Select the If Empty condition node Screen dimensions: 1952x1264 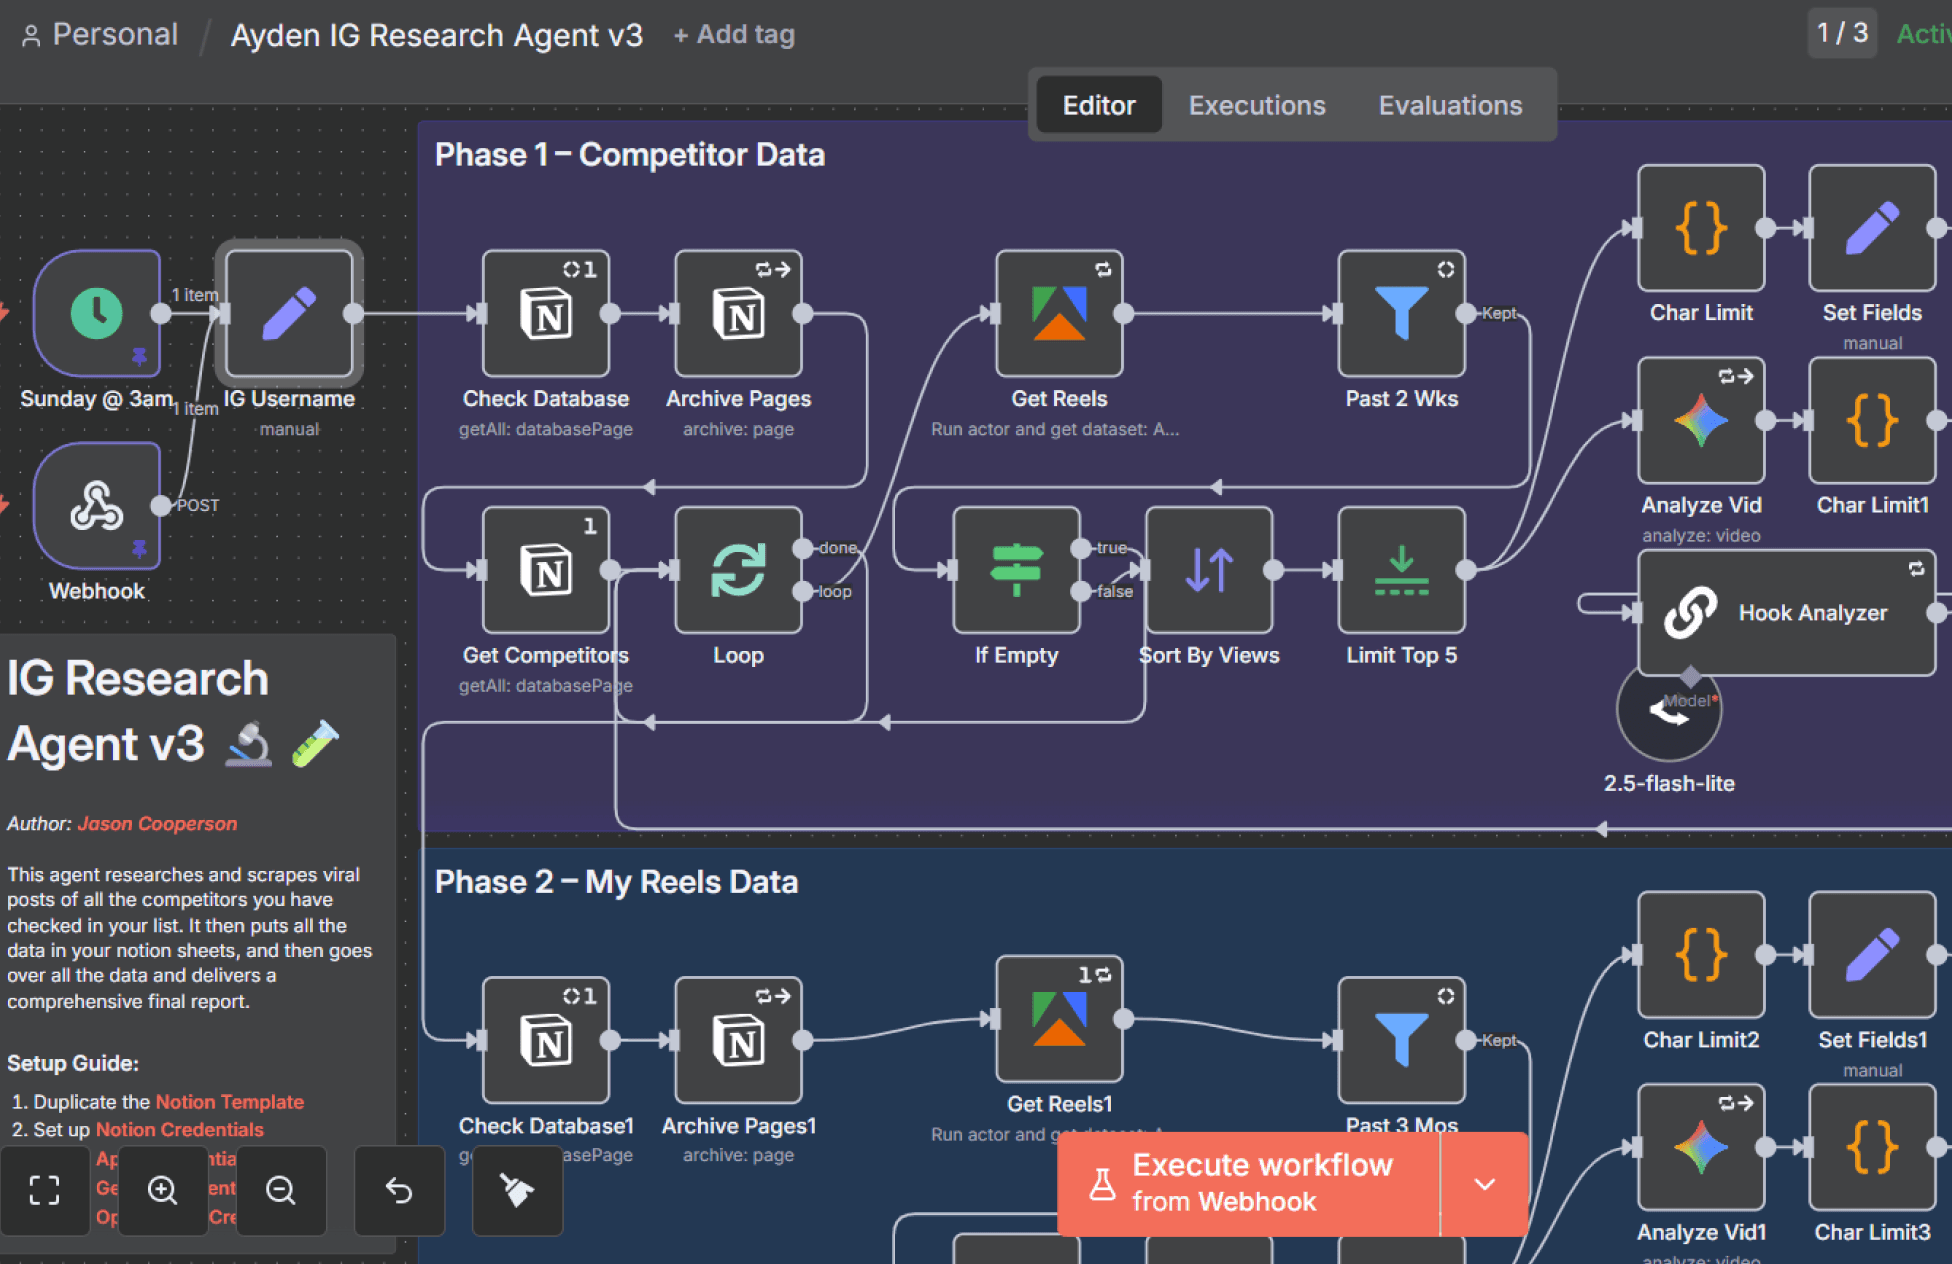pyautogui.click(x=1016, y=569)
